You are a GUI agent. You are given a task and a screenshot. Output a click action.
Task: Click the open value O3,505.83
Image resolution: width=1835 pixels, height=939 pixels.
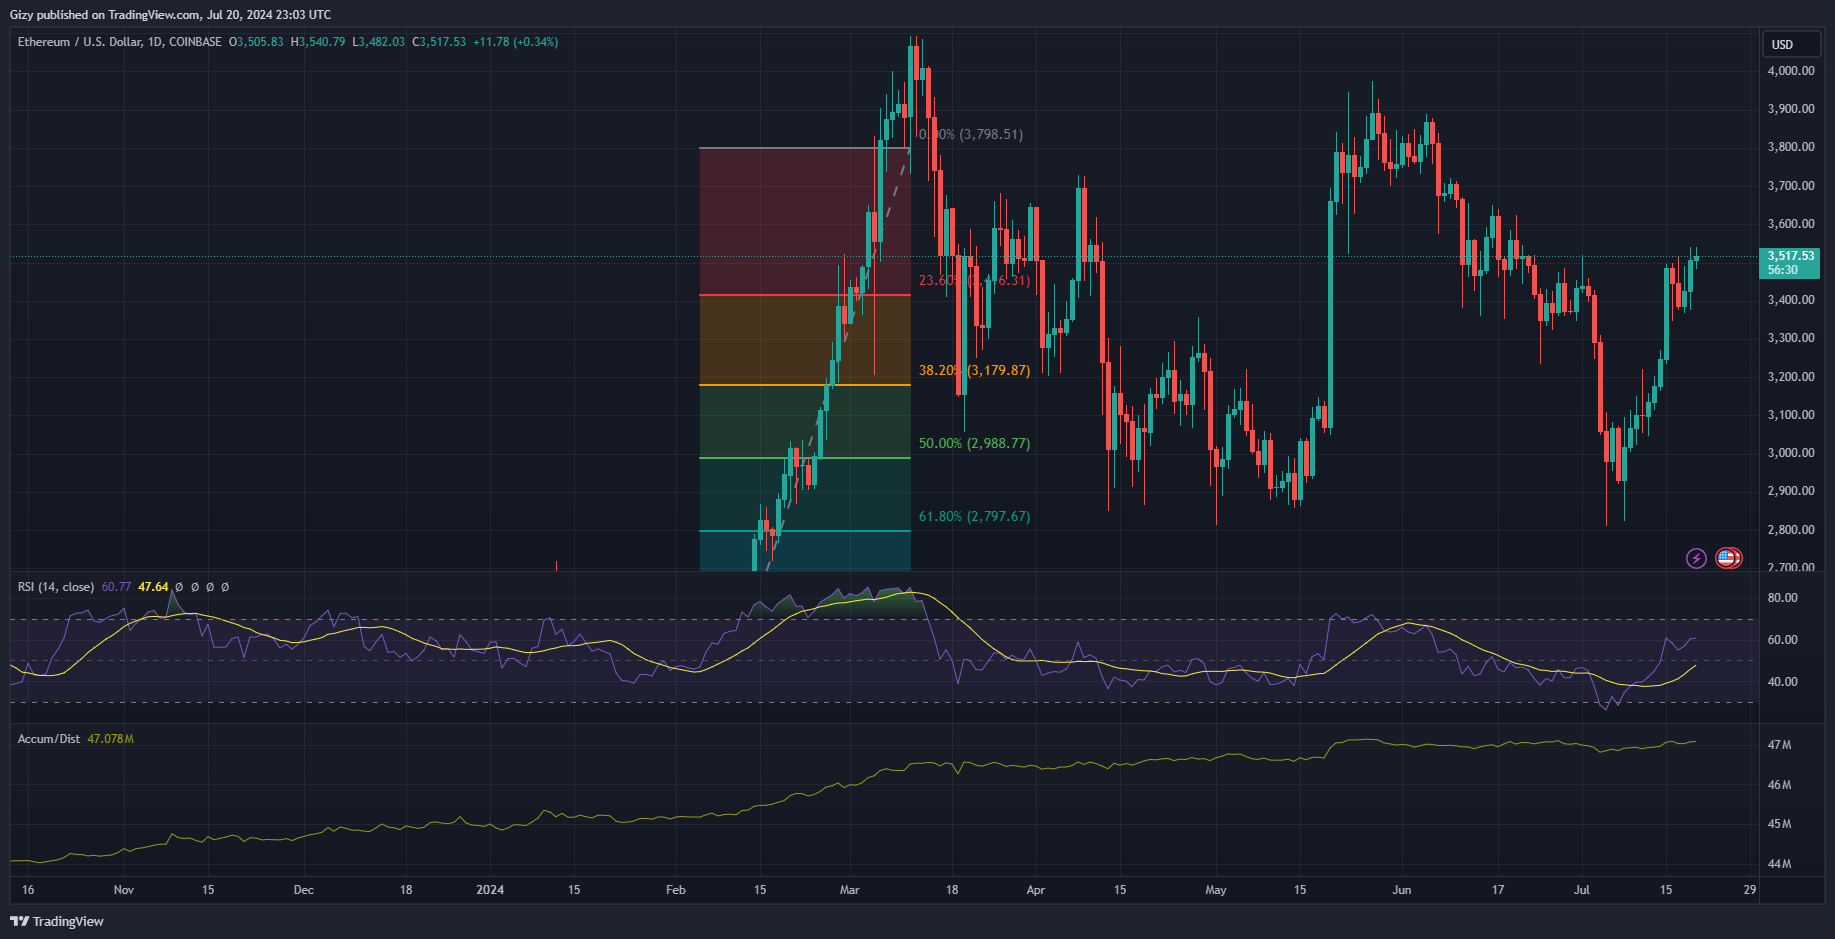tap(256, 42)
